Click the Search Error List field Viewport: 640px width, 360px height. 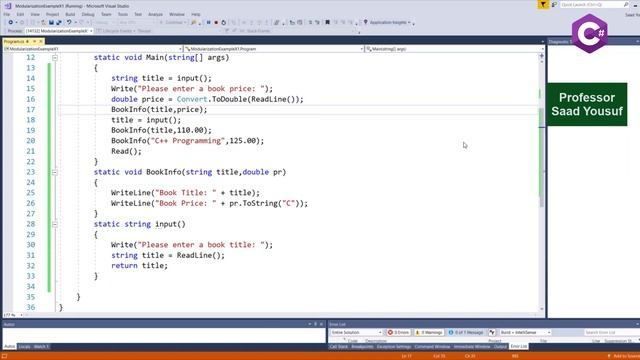[x=611, y=332]
